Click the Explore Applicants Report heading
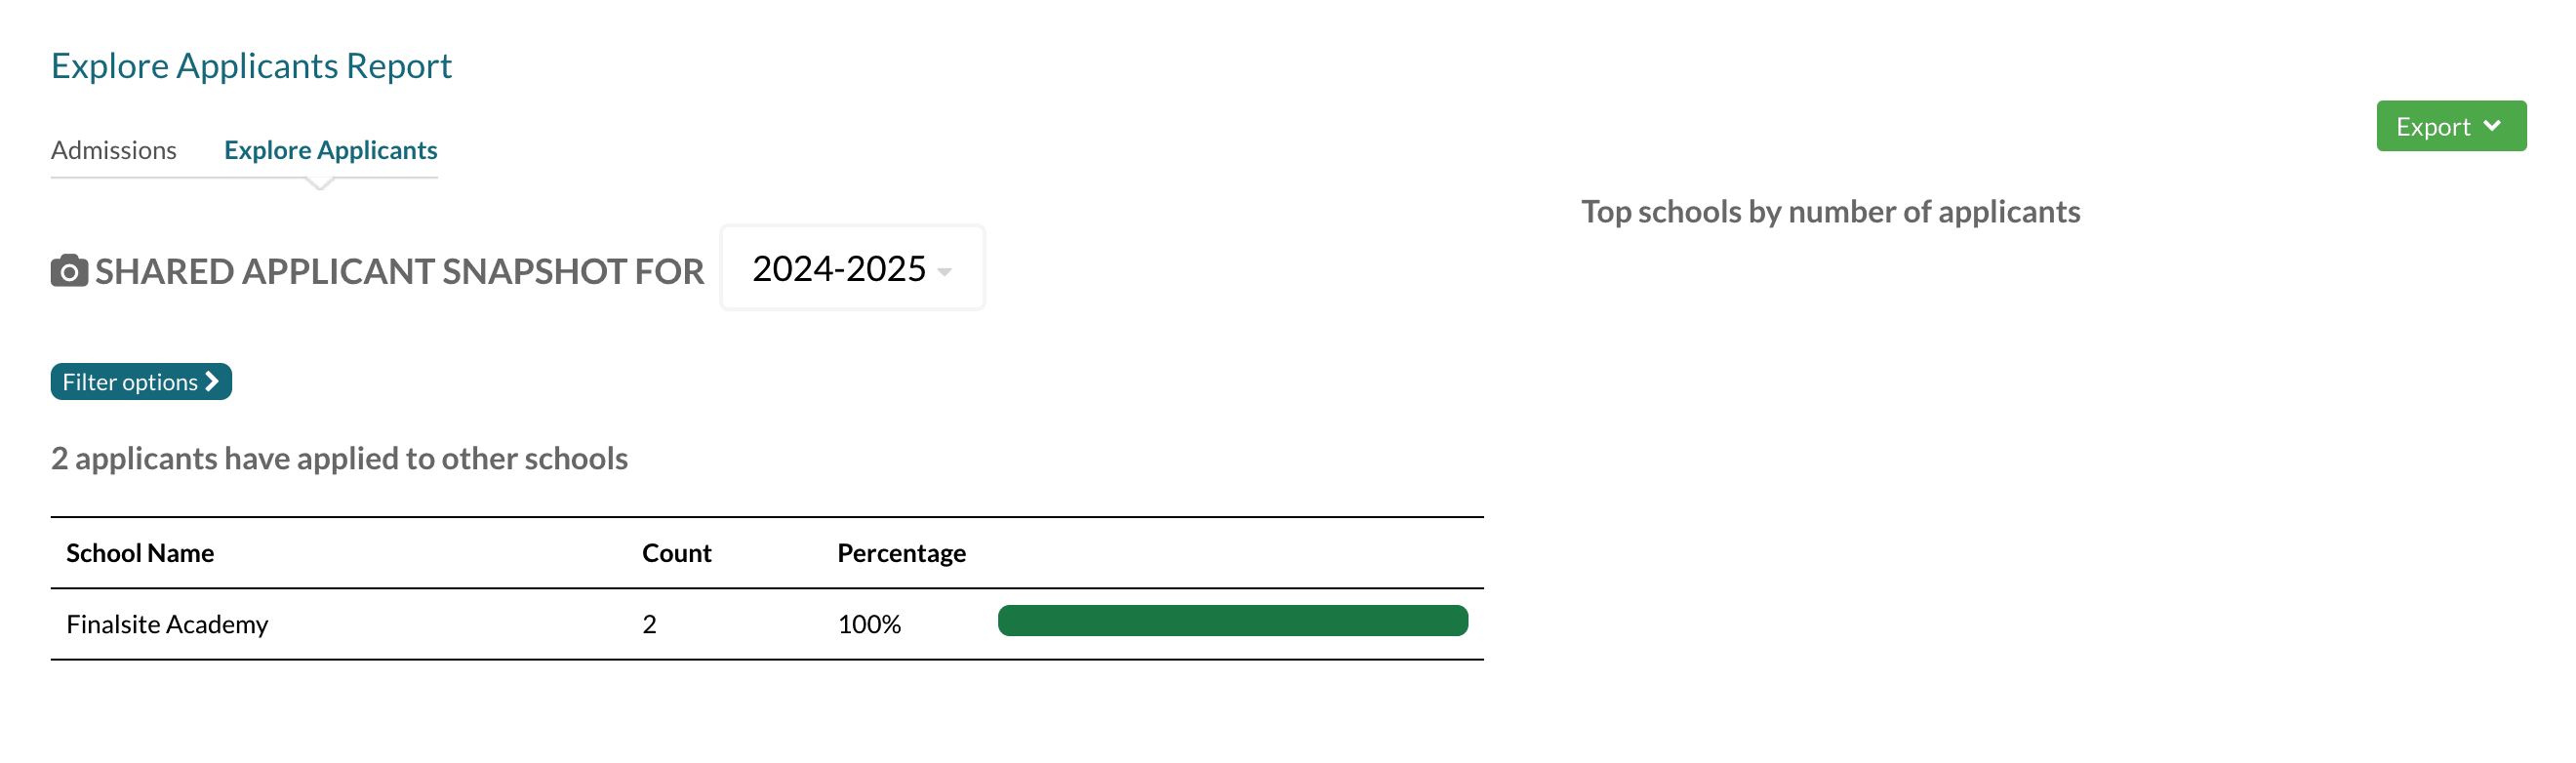The width and height of the screenshot is (2576, 763). pyautogui.click(x=251, y=66)
